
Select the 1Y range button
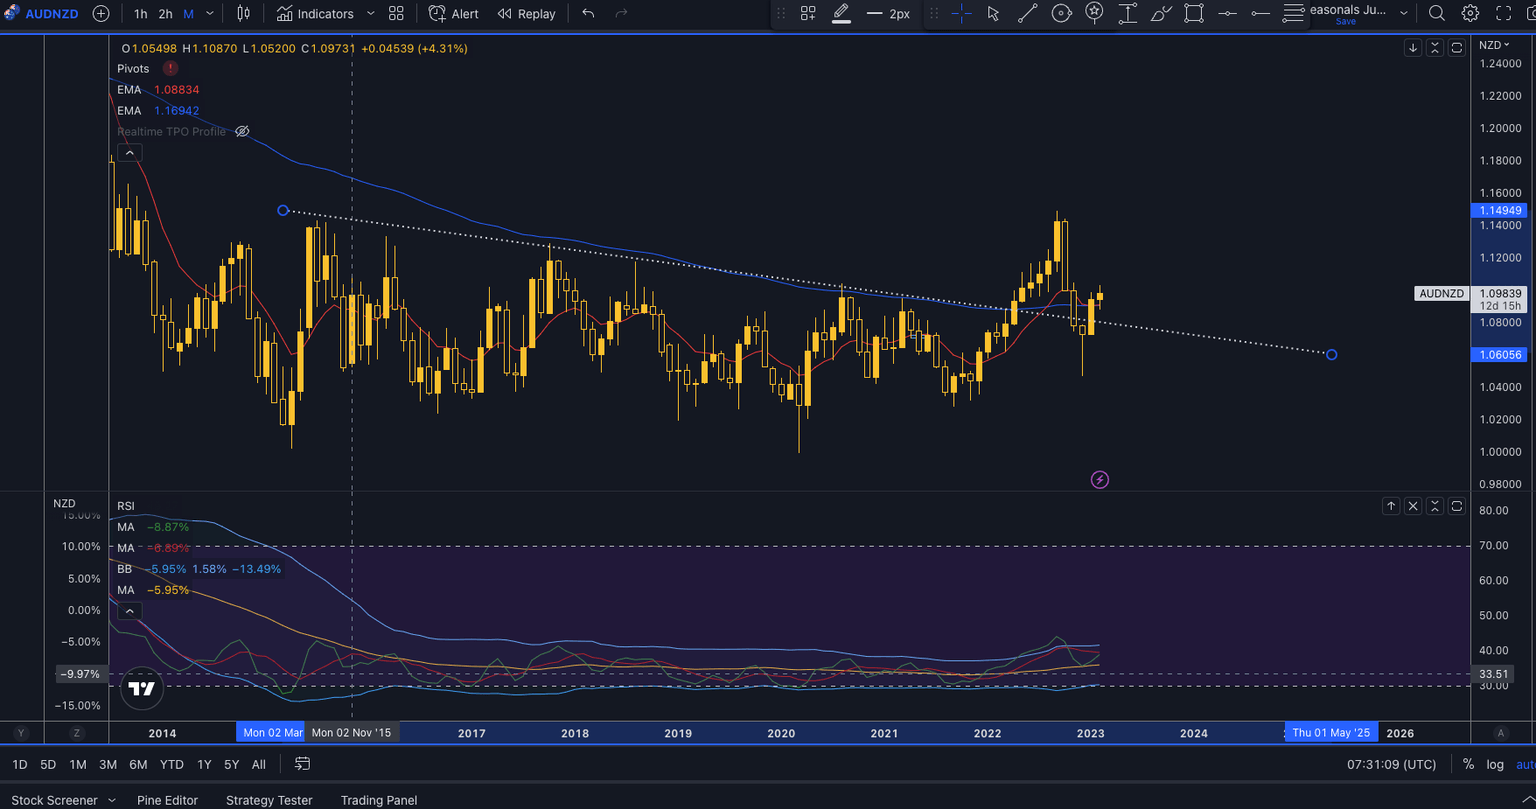[x=204, y=764]
